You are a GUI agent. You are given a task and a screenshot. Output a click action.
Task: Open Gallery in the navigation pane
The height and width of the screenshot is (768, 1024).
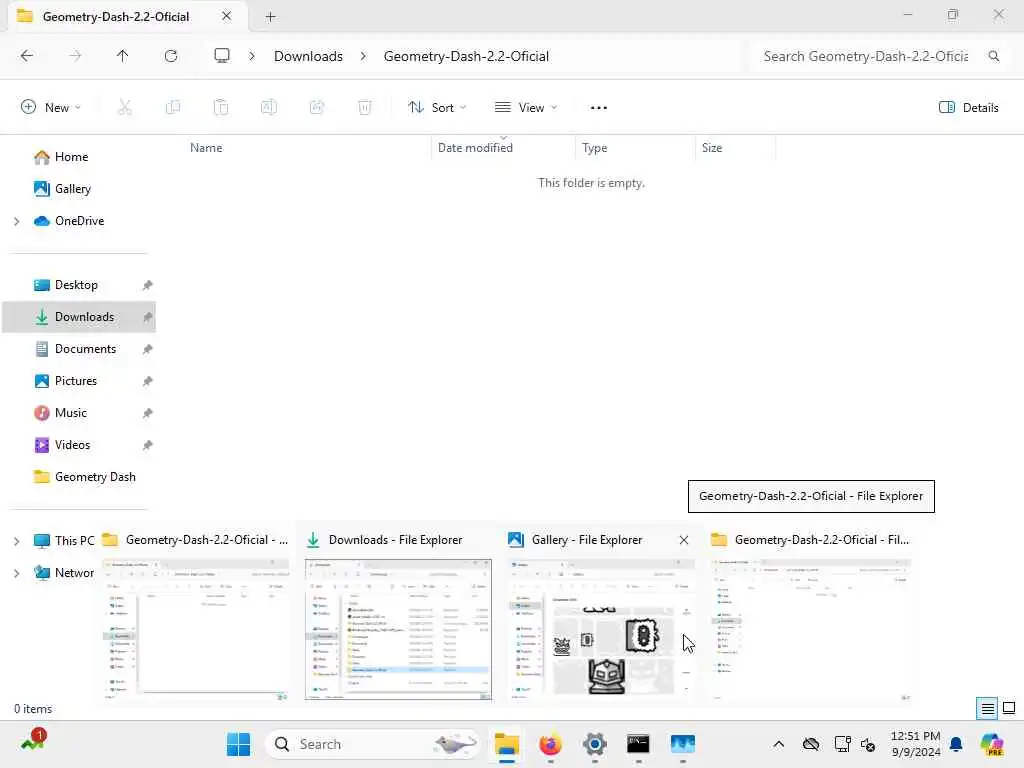(x=72, y=189)
